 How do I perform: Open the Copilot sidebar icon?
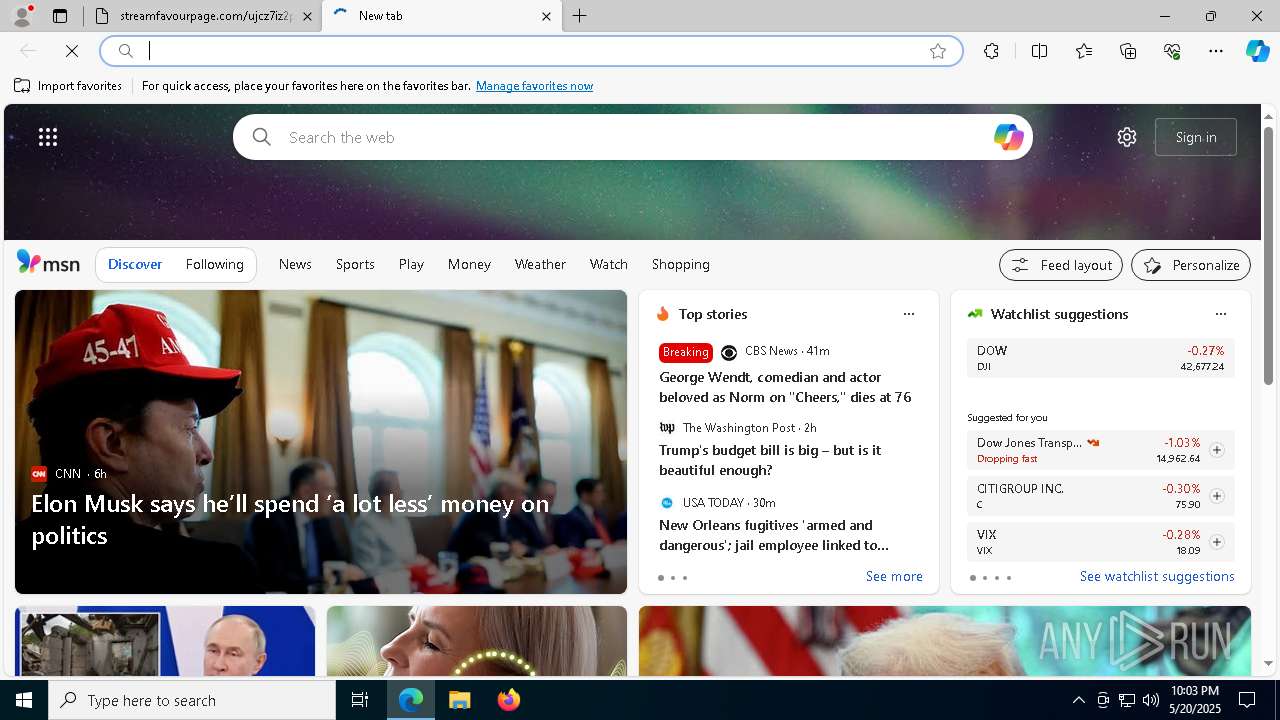(x=1257, y=51)
